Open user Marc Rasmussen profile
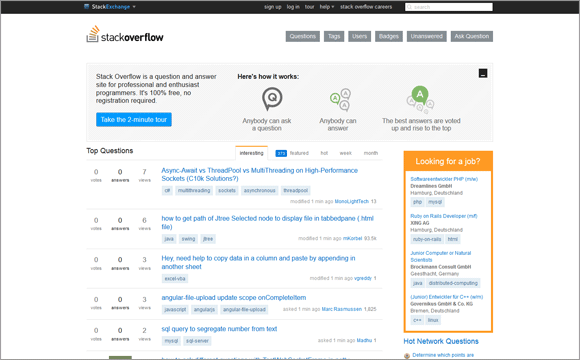Image resolution: width=580 pixels, height=360 pixels. coord(341,309)
